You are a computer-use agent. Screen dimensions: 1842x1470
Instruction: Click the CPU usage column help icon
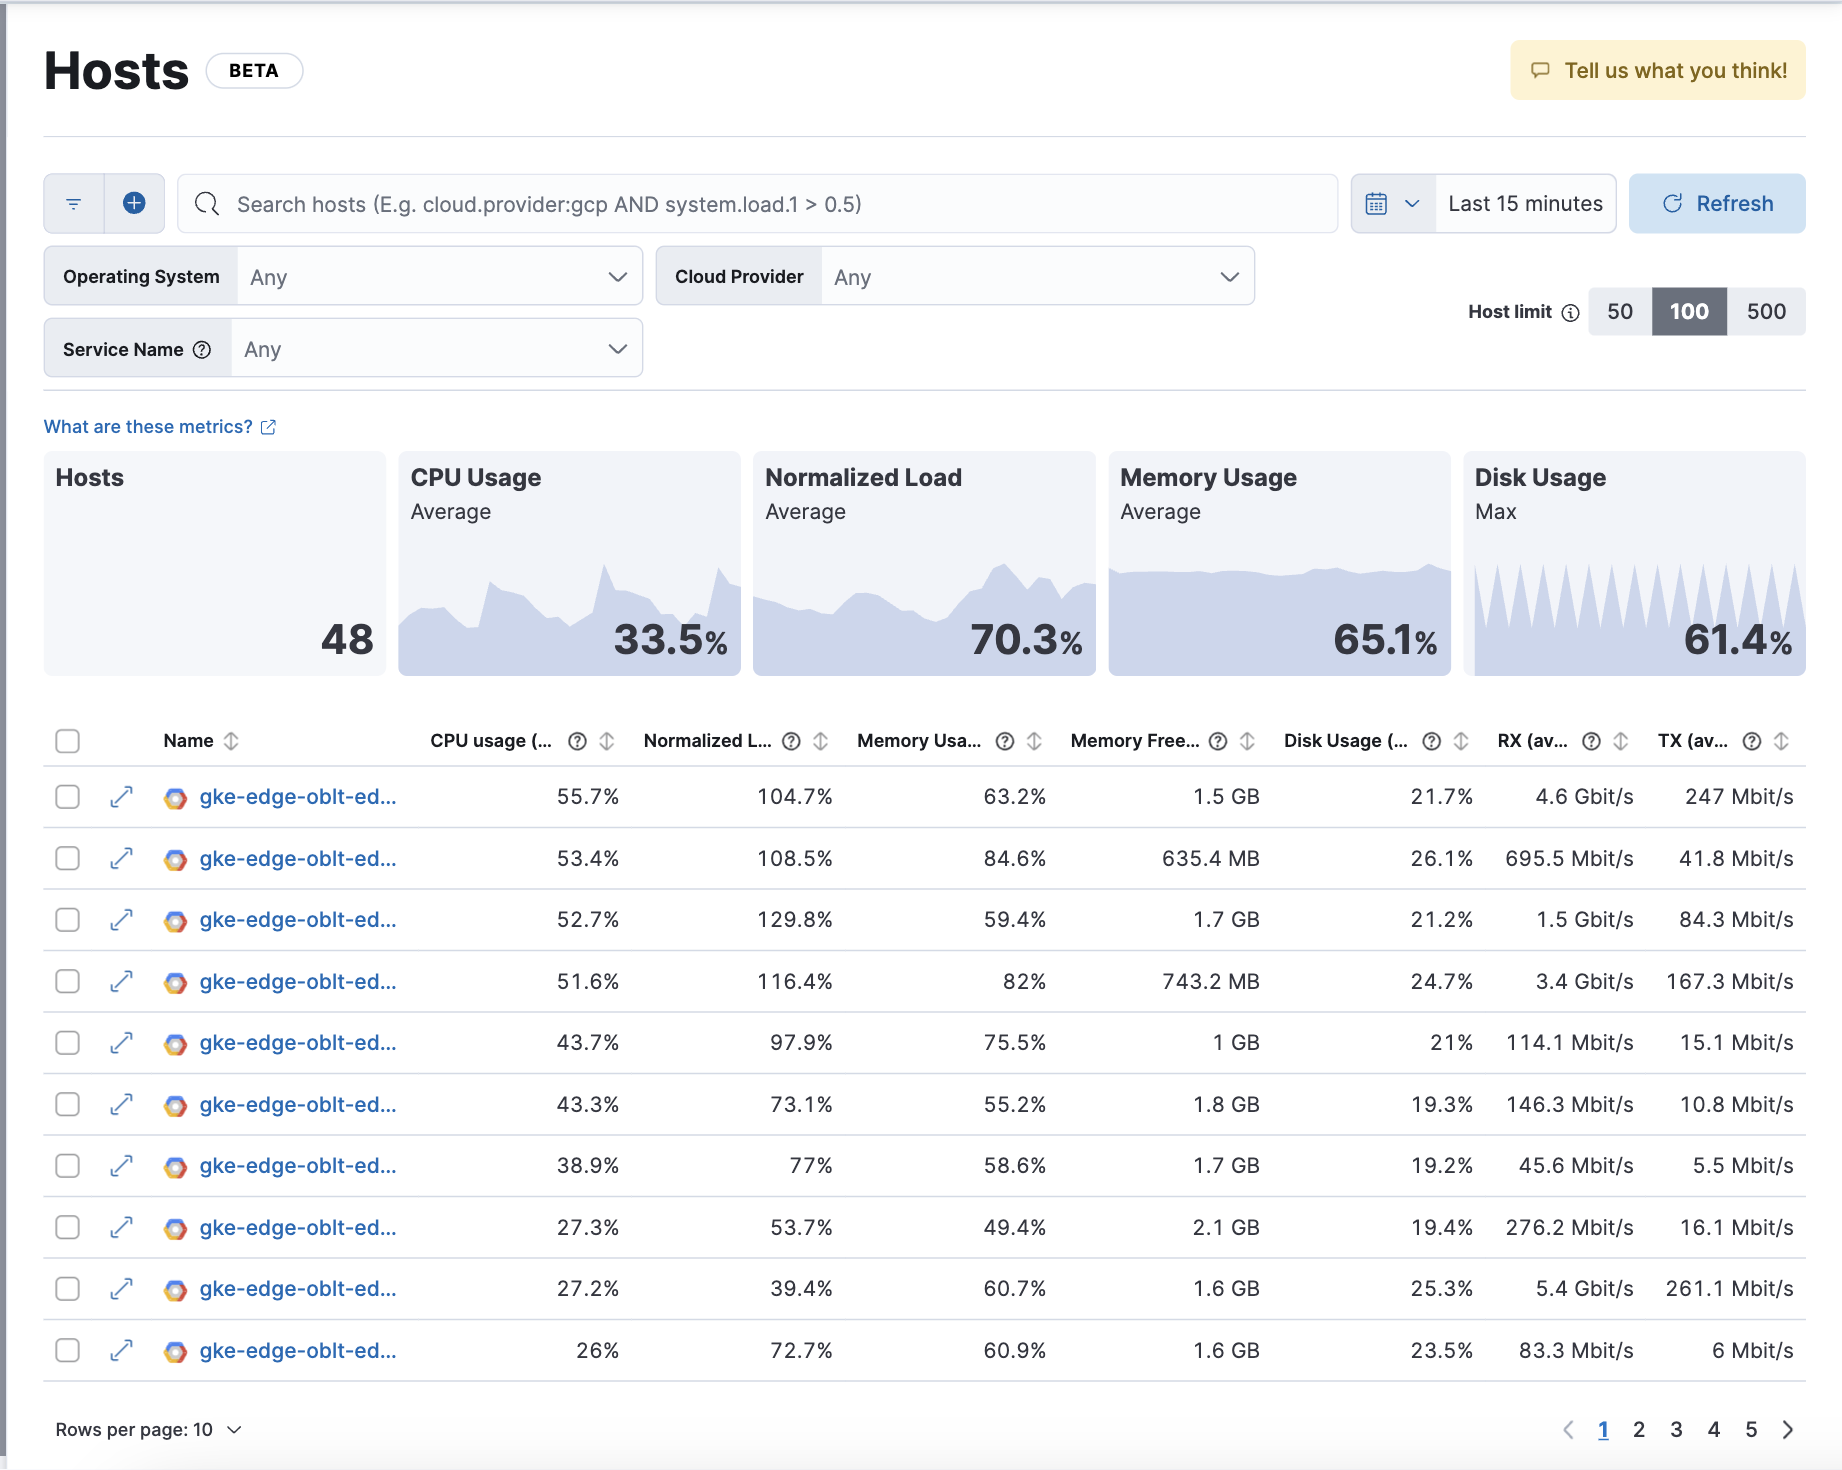(x=577, y=741)
